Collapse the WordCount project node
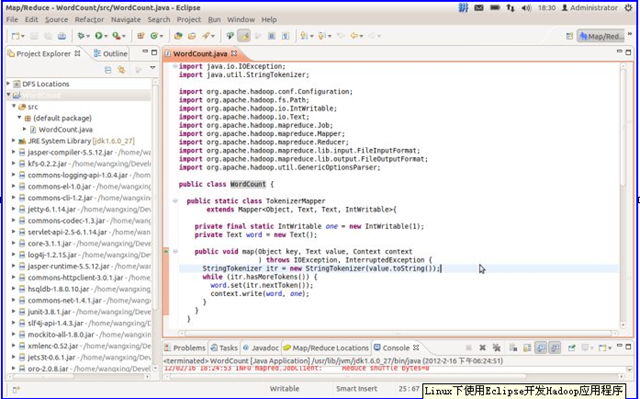This screenshot has height=399, width=640. tap(9, 95)
